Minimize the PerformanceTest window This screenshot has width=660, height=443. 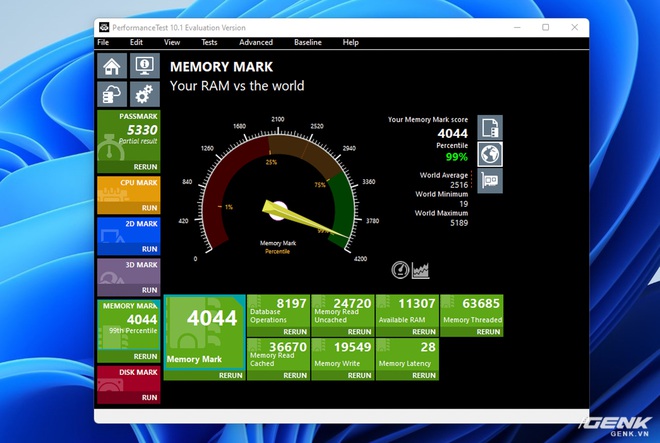[x=517, y=27]
